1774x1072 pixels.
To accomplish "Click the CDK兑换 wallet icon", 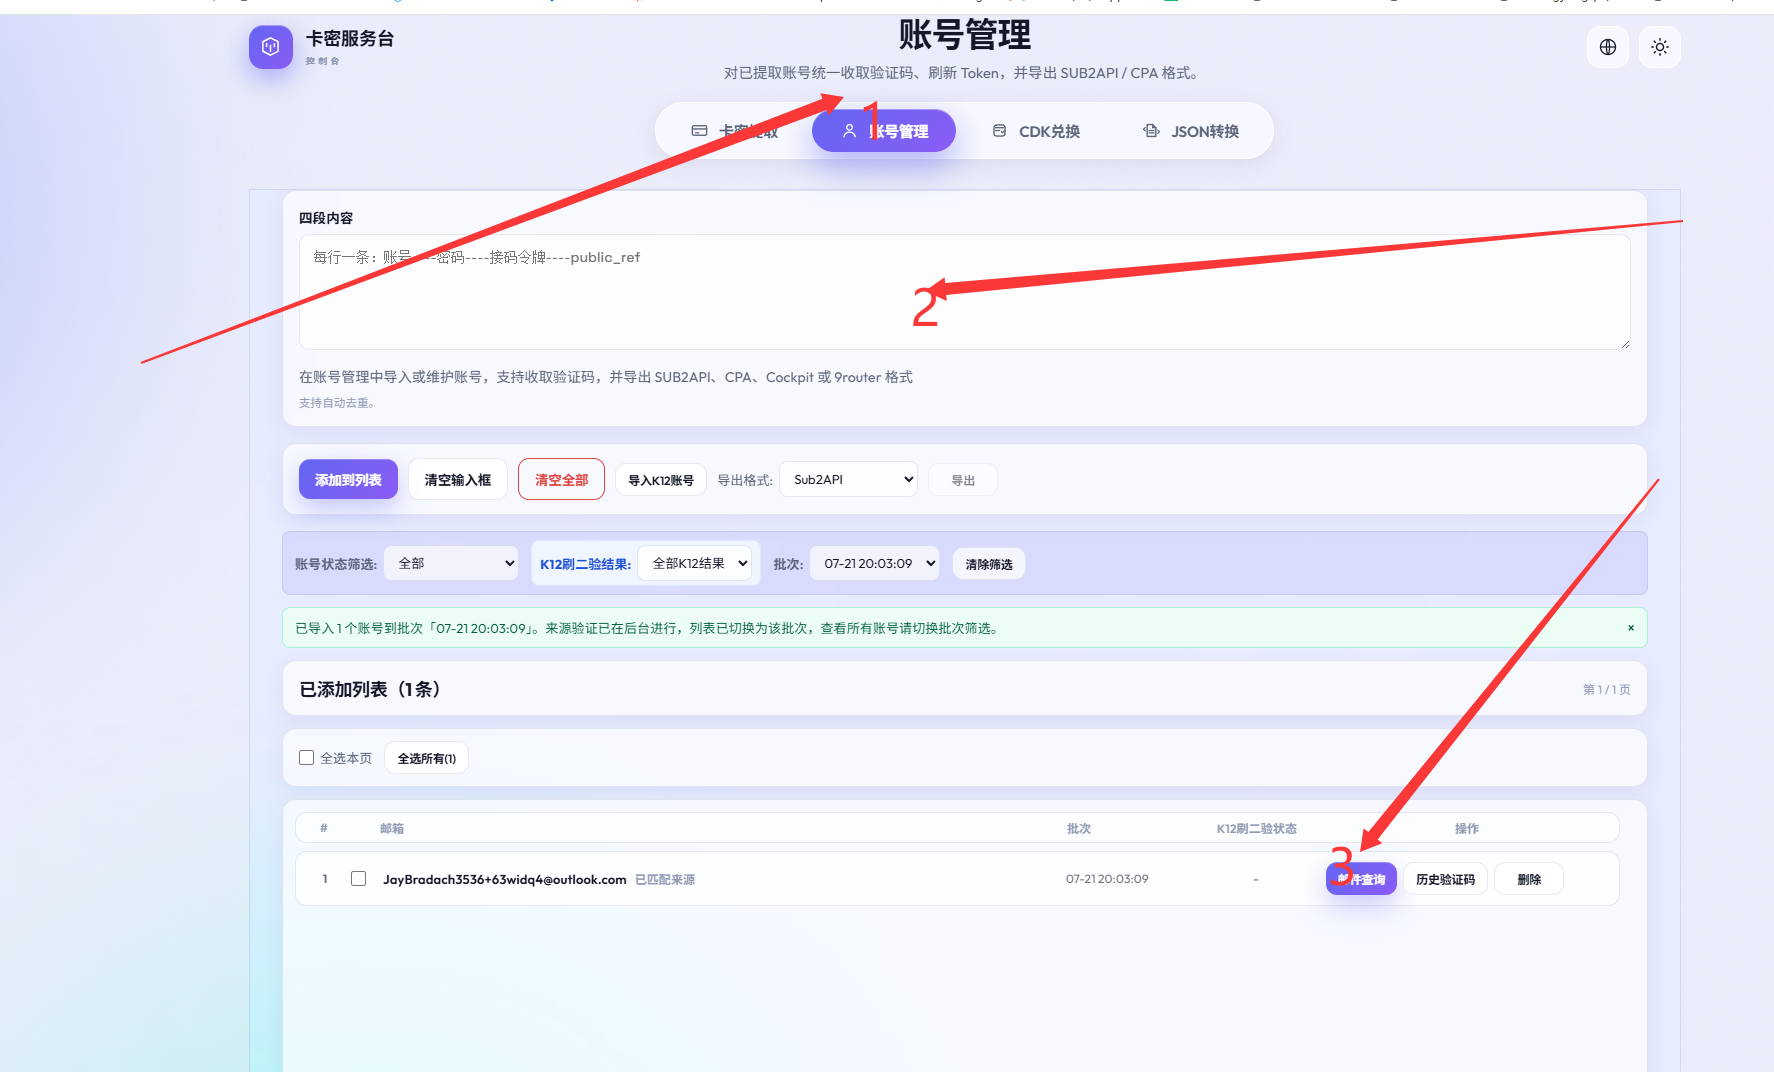I will click(999, 131).
